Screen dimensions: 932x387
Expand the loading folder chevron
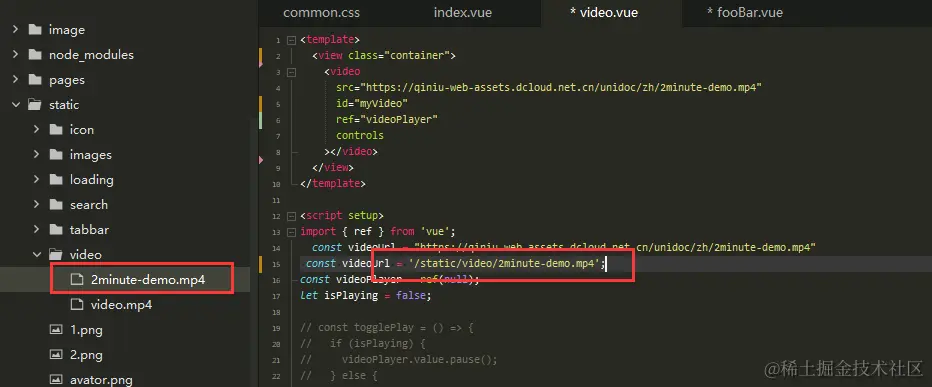coord(37,180)
